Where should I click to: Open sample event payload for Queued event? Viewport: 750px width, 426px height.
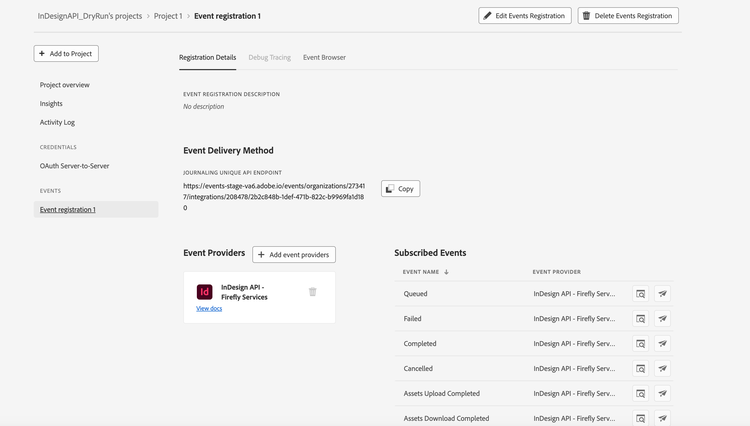pos(640,294)
